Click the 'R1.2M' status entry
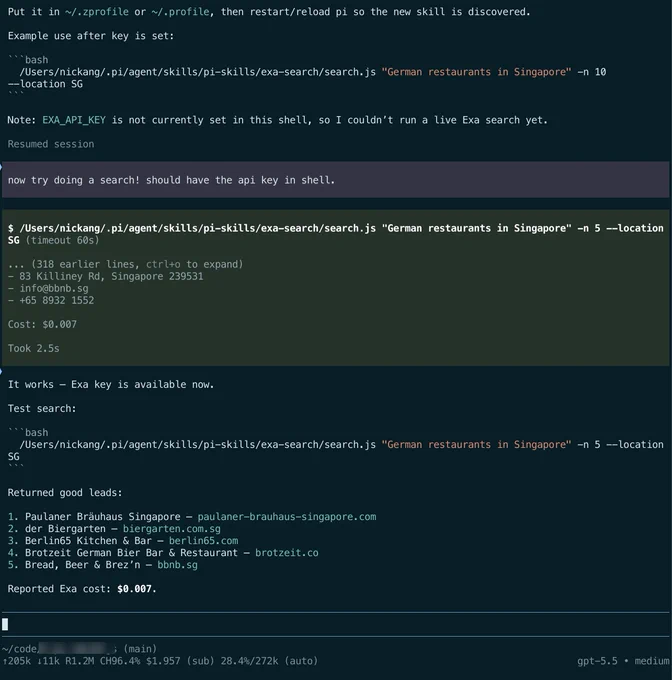This screenshot has width=672, height=680. tap(79, 661)
